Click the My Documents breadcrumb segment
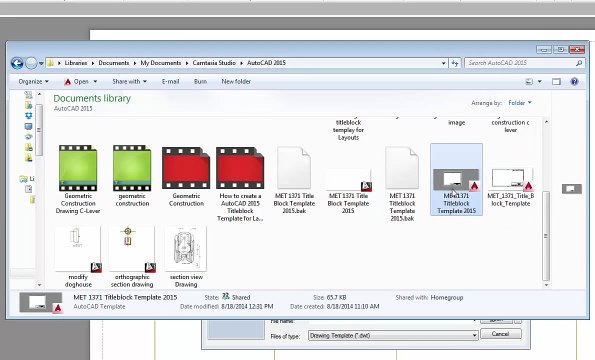The image size is (595, 360). (161, 63)
